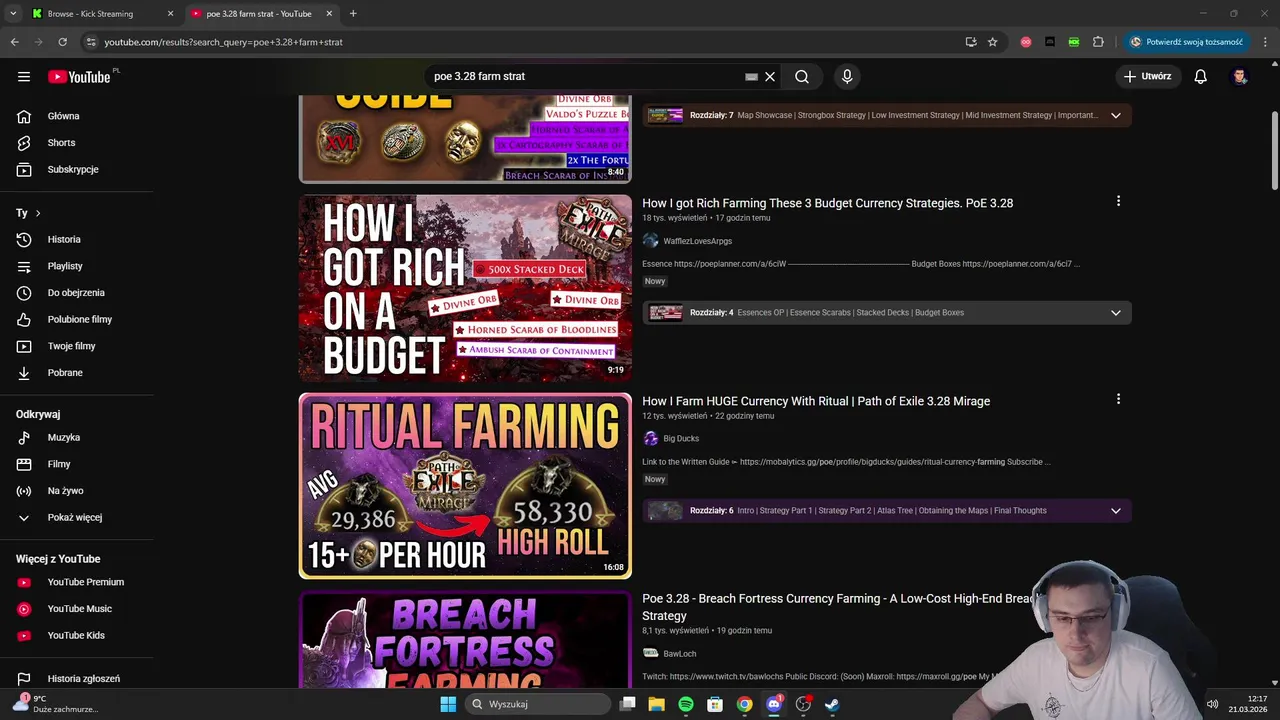Open Discord from the taskbar
The image size is (1280, 720).
click(773, 704)
